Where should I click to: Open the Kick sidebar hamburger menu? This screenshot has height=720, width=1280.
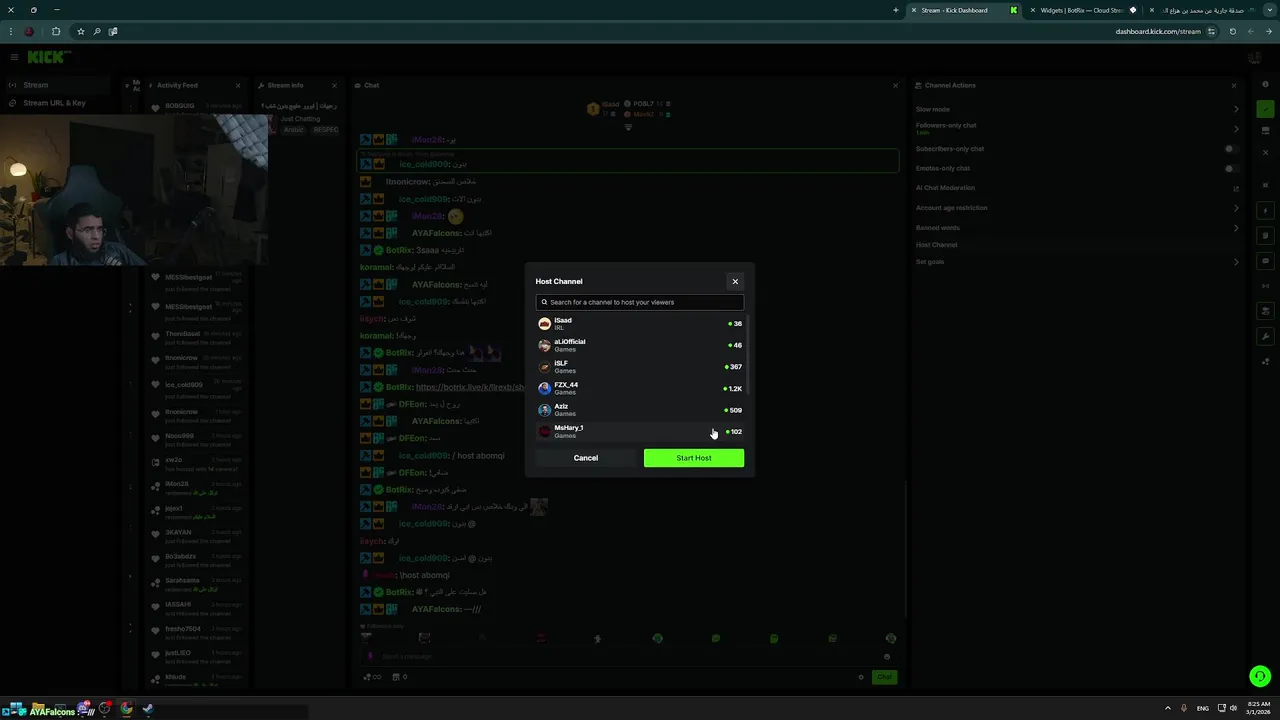[x=14, y=58]
